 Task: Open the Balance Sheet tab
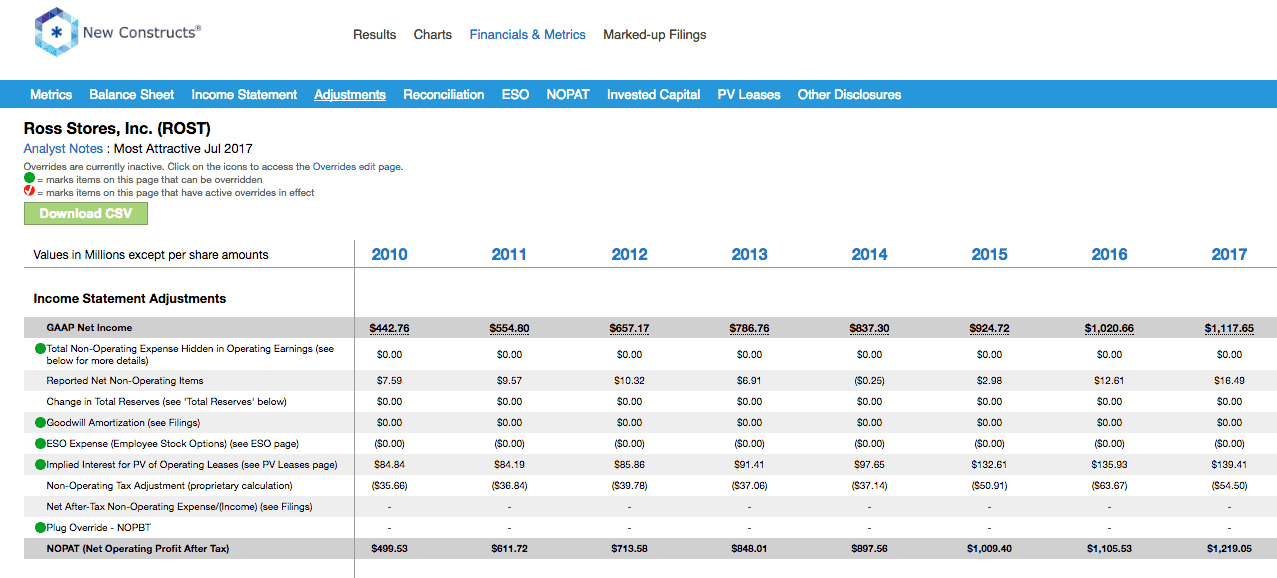pyautogui.click(x=132, y=95)
